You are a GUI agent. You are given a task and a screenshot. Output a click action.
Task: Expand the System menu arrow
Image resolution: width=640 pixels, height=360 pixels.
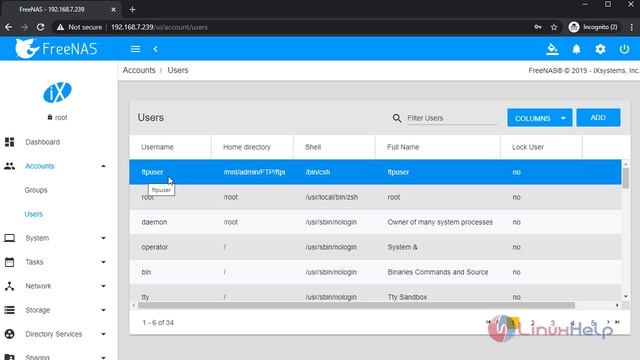click(103, 238)
